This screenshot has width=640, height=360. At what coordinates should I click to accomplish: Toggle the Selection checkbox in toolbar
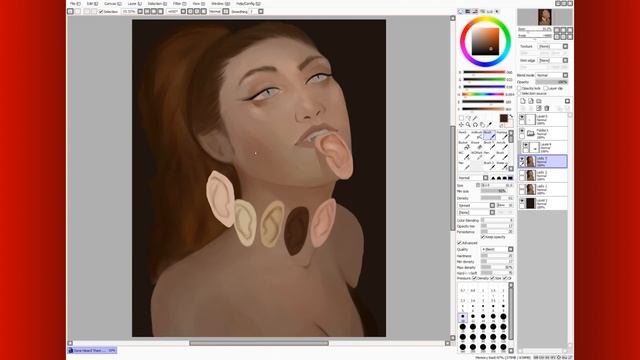101,11
